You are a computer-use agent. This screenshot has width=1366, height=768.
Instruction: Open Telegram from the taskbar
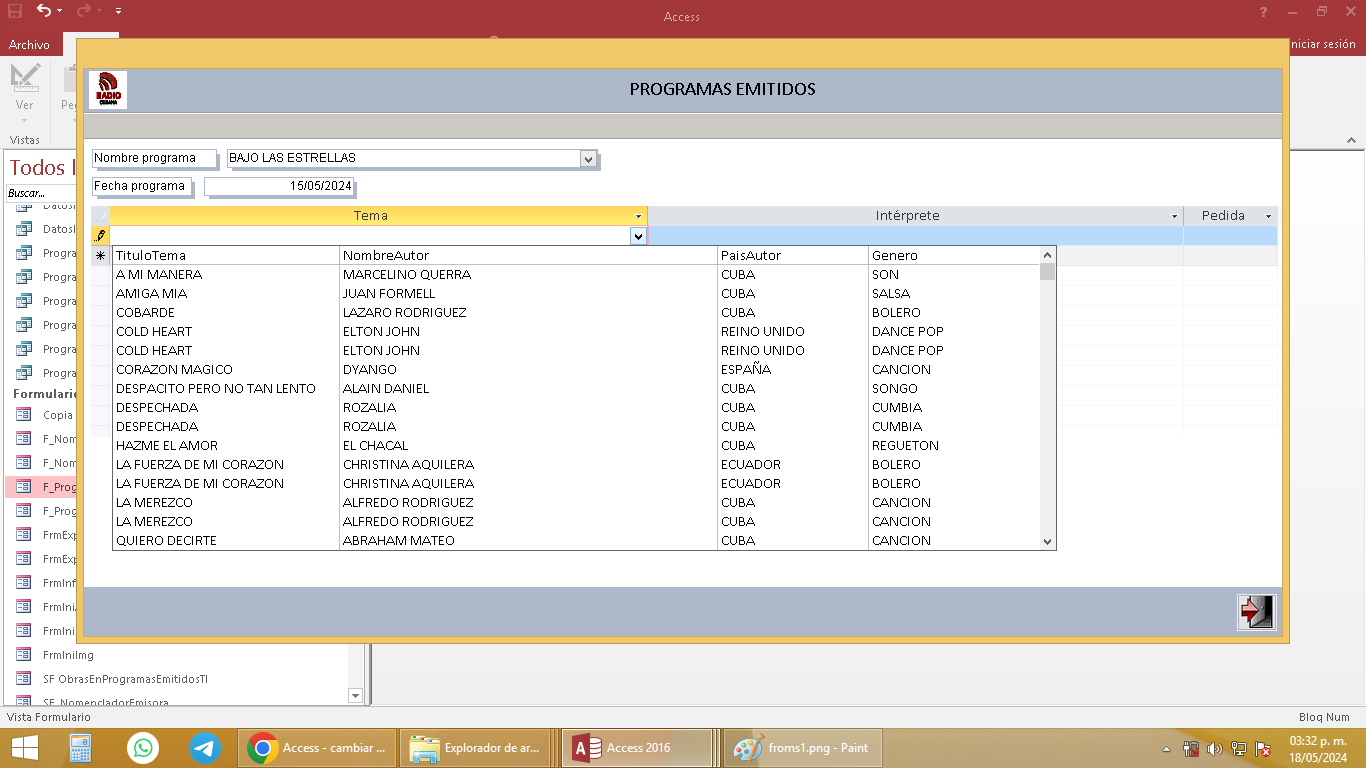[x=206, y=748]
